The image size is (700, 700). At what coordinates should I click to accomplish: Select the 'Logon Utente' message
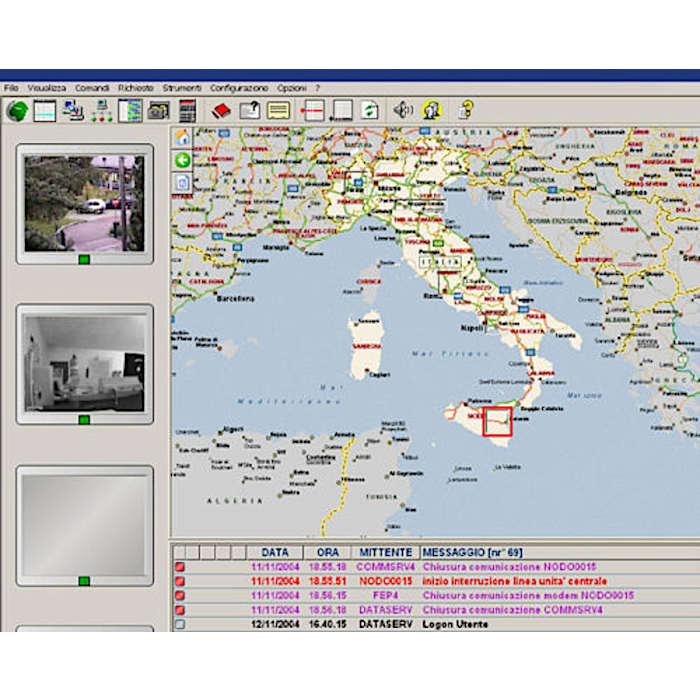455,624
